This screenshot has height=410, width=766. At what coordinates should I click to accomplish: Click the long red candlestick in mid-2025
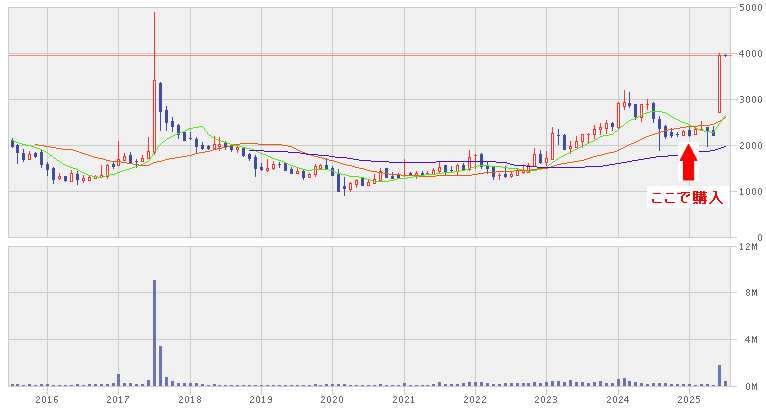click(x=719, y=83)
